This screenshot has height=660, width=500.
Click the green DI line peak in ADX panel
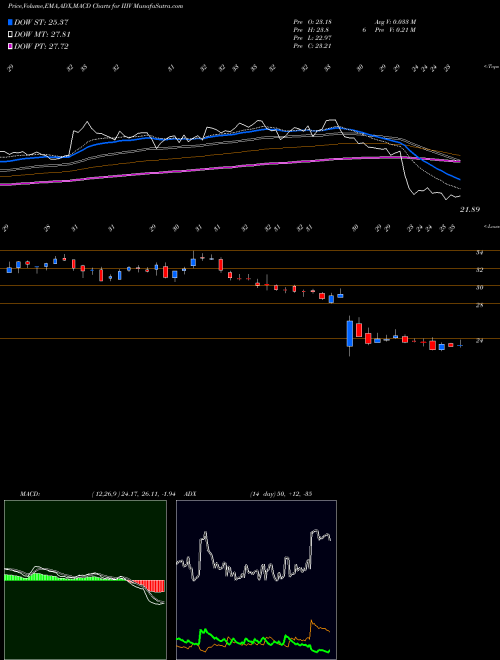point(205,631)
